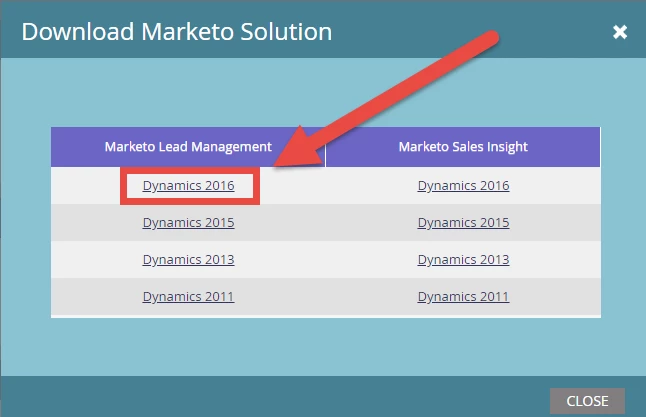The image size is (646, 417).
Task: Click the Download Marketo Solution title
Action: click(177, 32)
